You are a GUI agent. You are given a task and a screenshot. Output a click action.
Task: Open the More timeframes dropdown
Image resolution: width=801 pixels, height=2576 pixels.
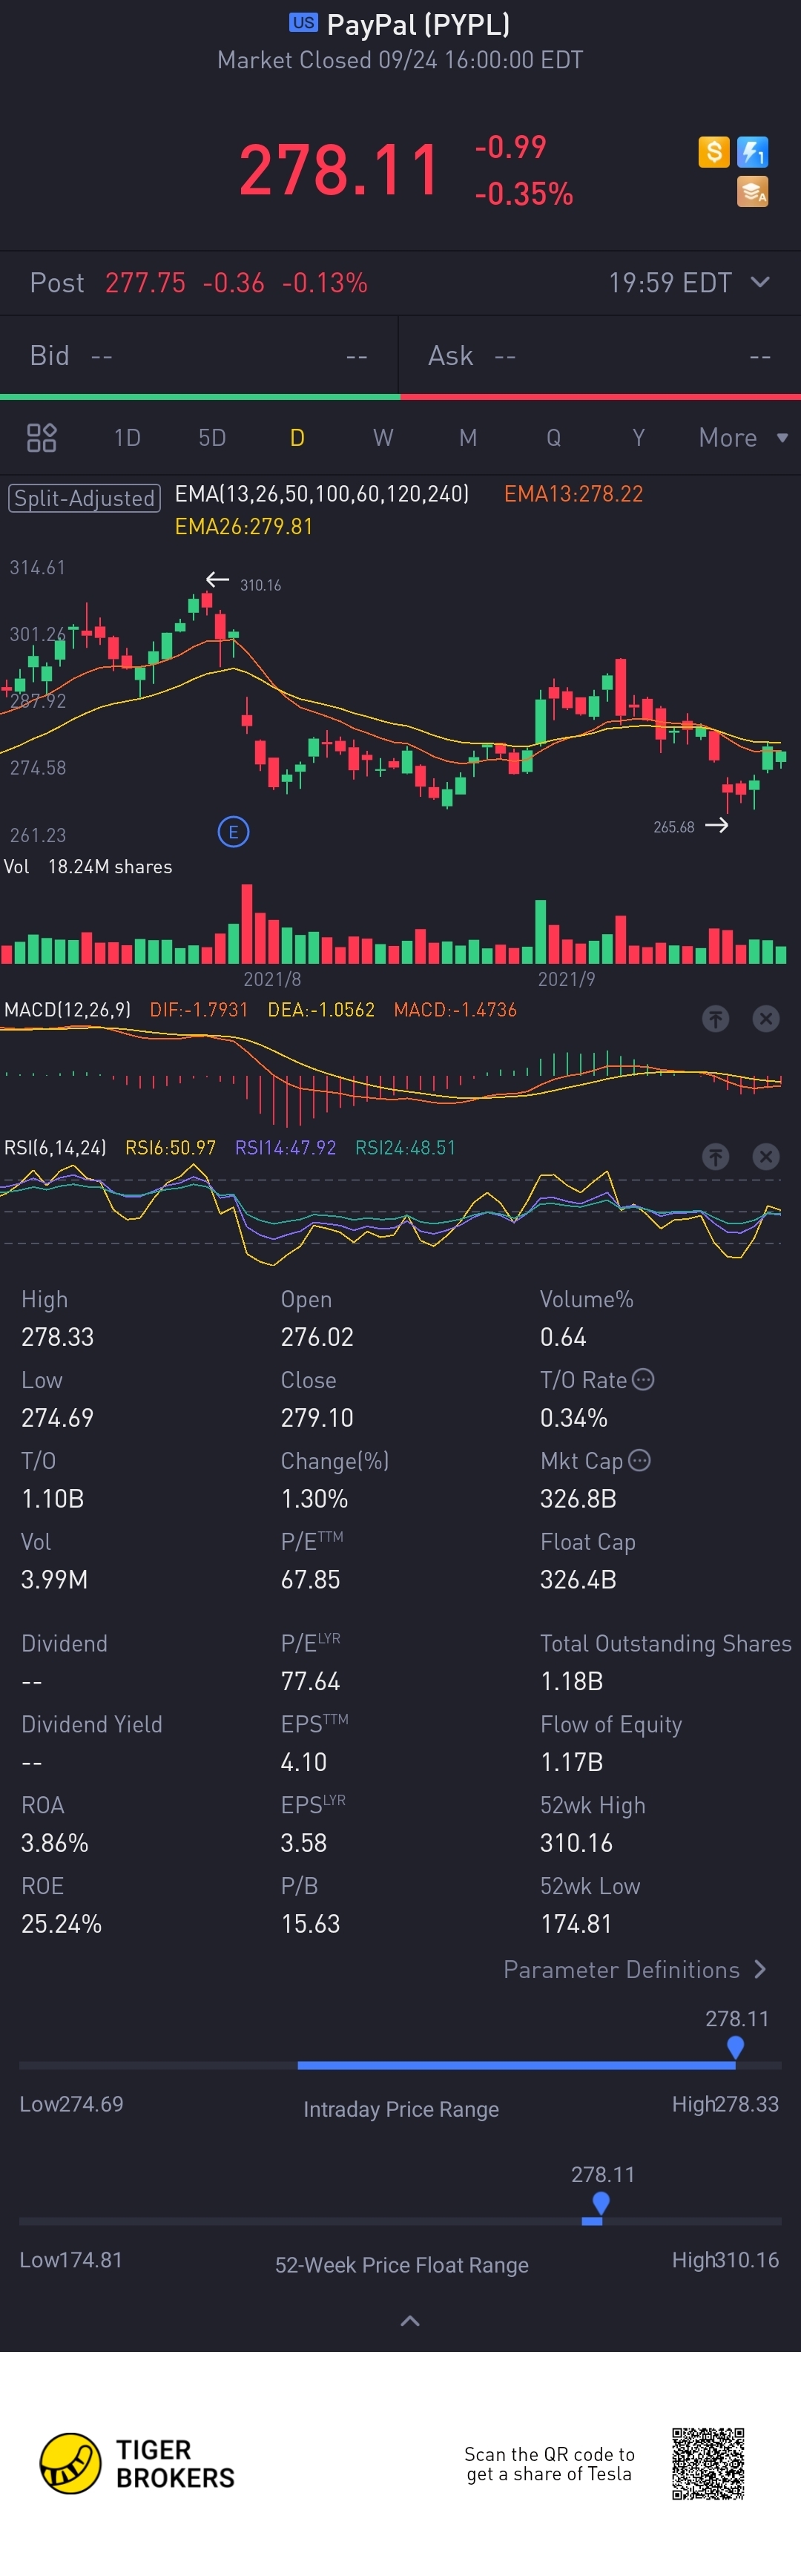click(x=743, y=437)
